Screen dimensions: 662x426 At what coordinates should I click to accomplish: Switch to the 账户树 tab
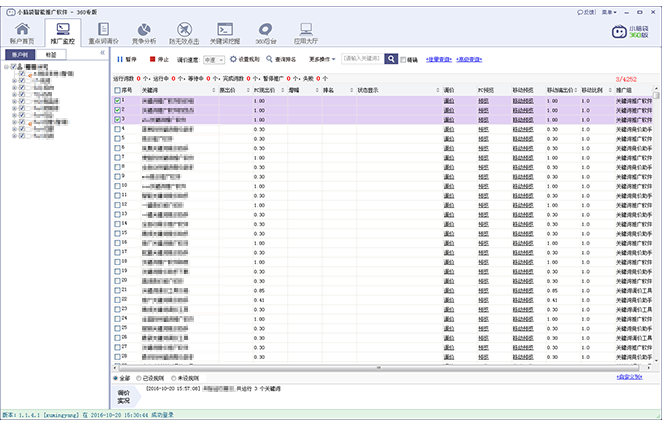(x=20, y=56)
